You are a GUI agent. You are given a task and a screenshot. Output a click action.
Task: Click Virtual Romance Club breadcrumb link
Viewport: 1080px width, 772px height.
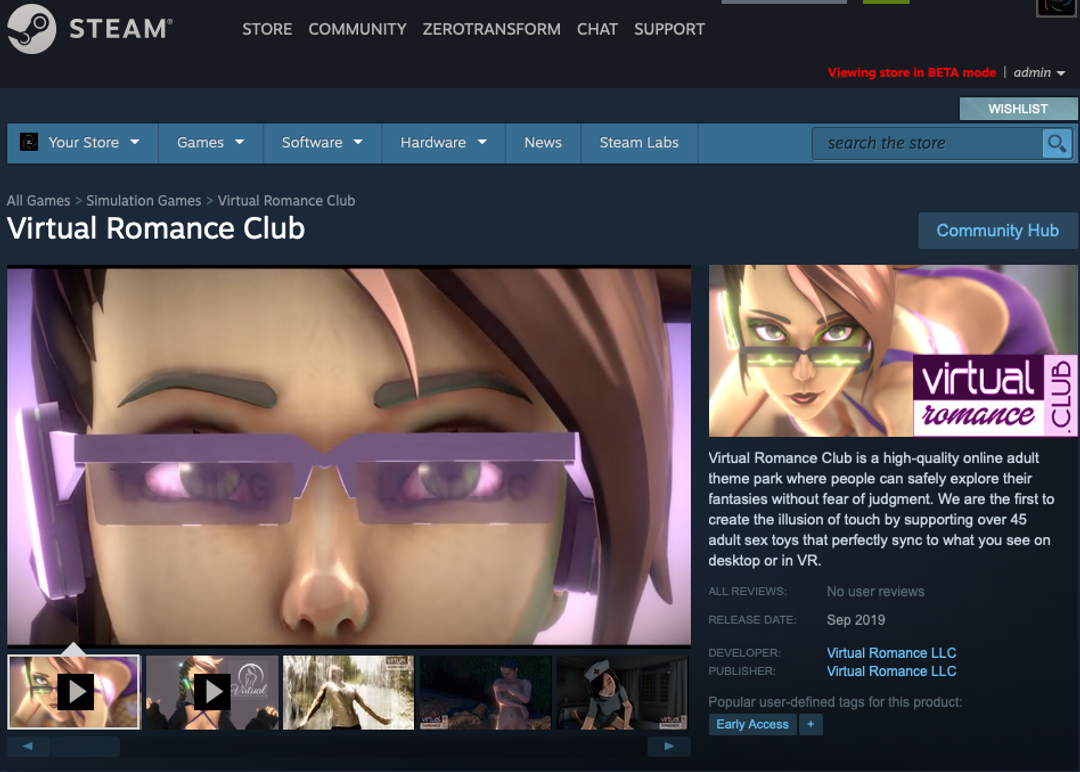(287, 200)
